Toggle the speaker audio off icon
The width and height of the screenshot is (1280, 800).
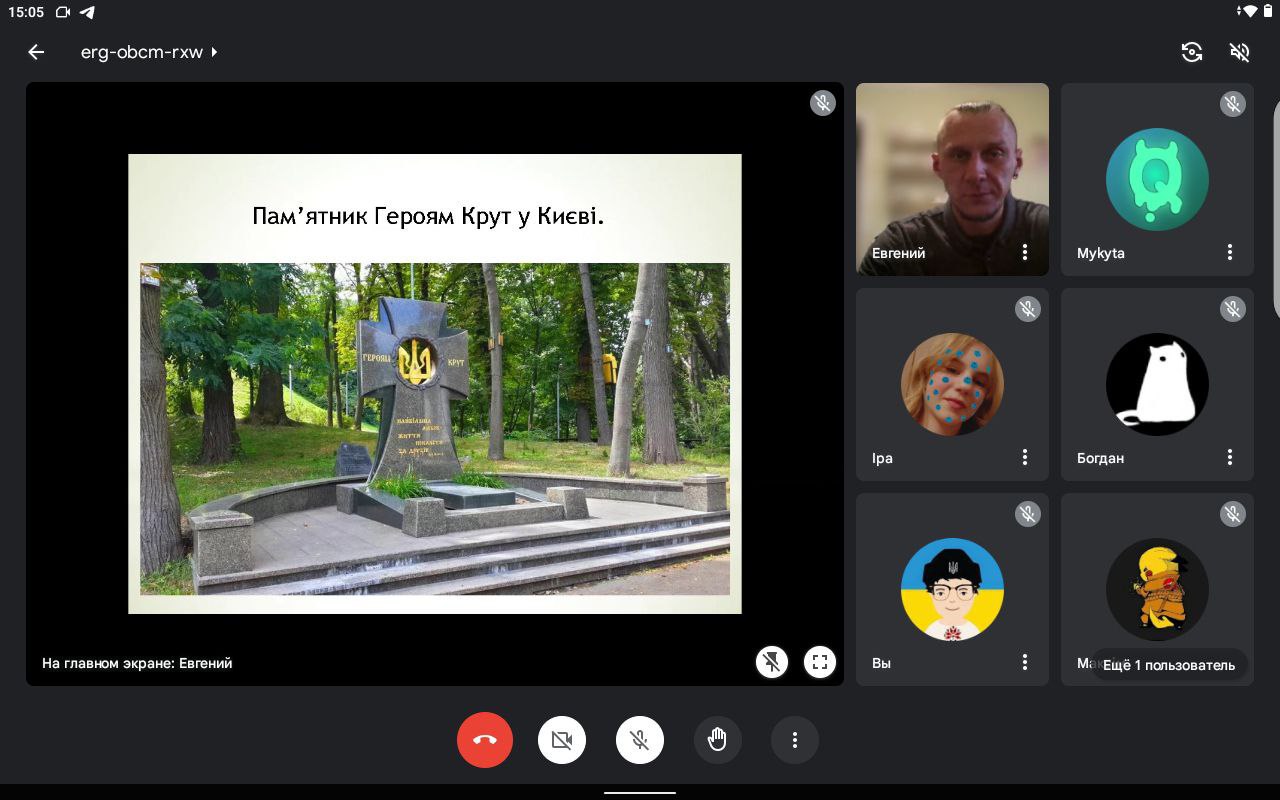1239,52
